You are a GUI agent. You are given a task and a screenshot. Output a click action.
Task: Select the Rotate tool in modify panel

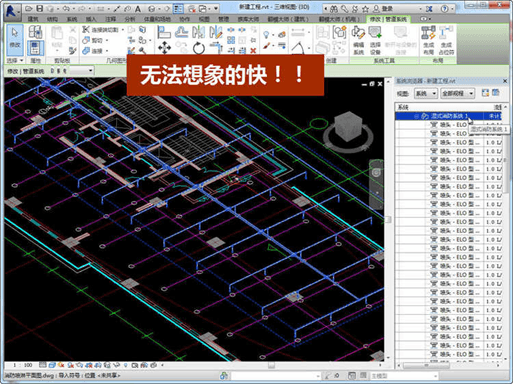199,48
